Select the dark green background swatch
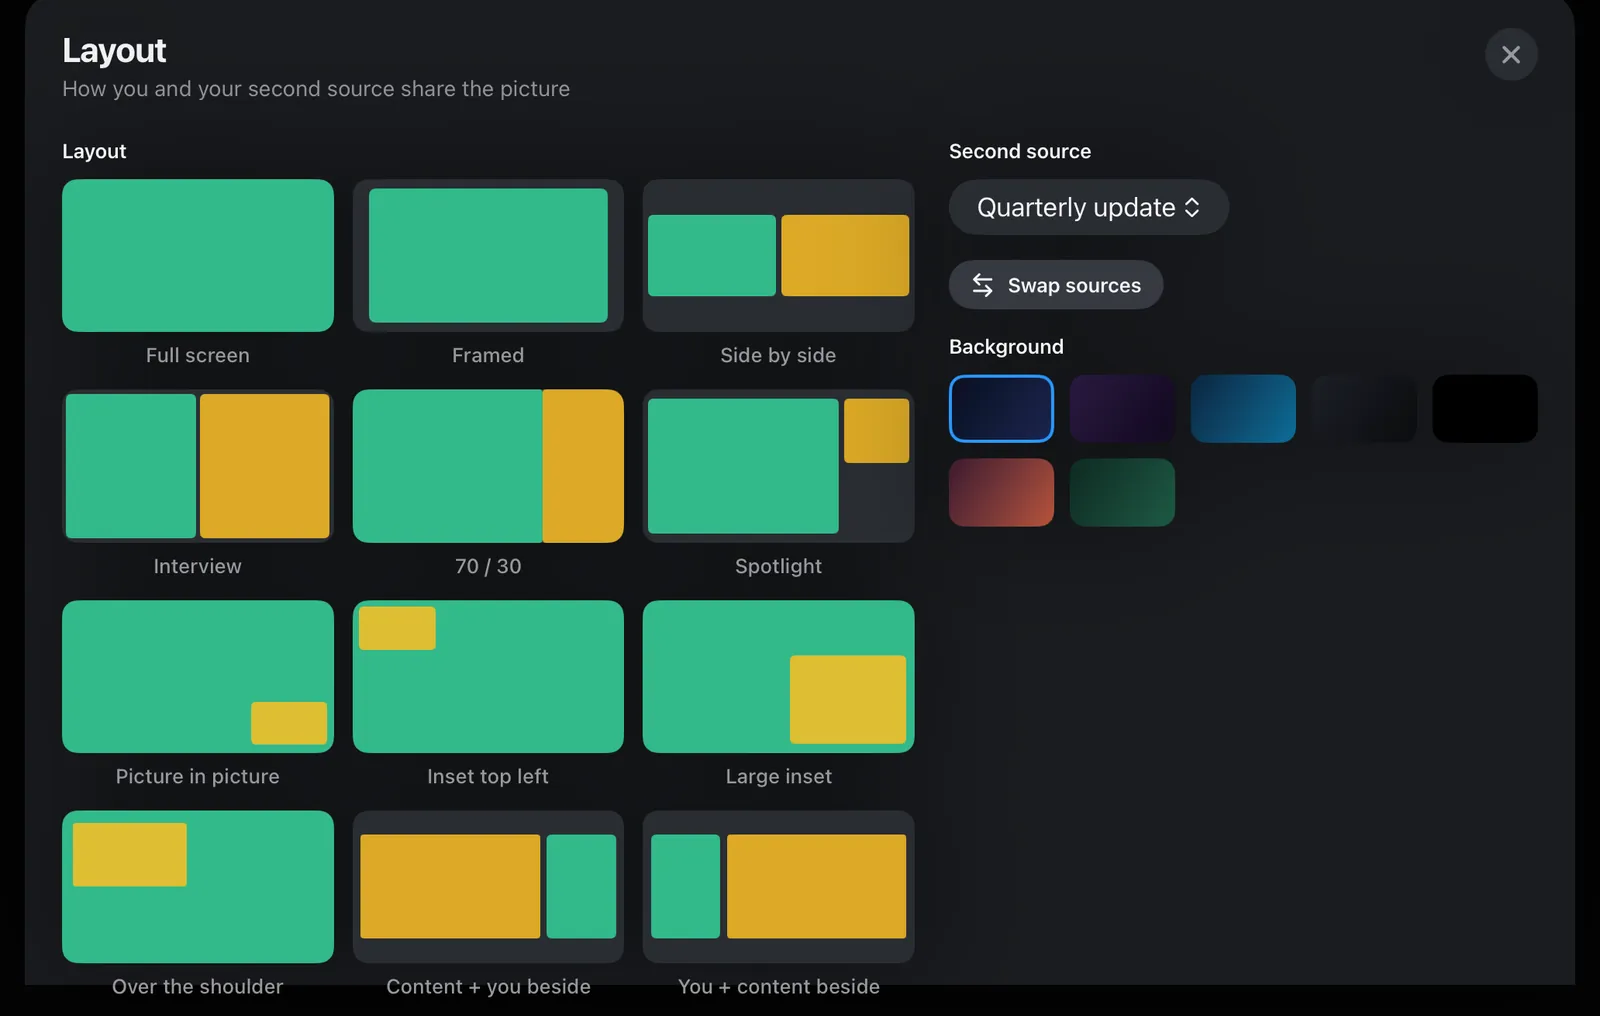Image resolution: width=1600 pixels, height=1016 pixels. [x=1122, y=492]
